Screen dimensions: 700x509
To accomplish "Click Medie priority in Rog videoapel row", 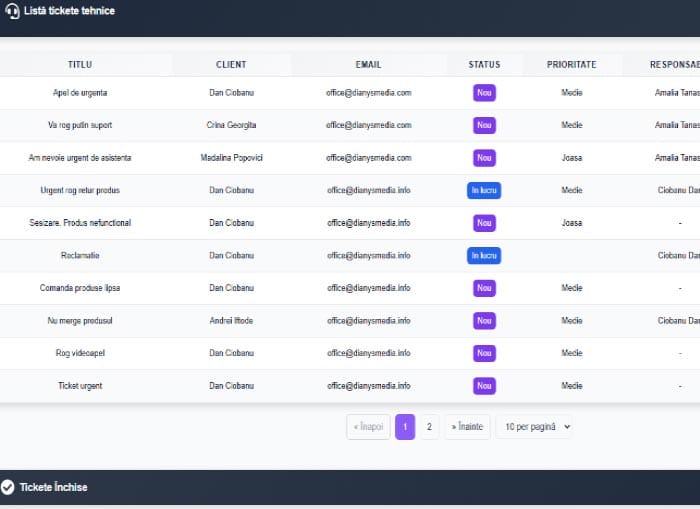I will coord(572,353).
